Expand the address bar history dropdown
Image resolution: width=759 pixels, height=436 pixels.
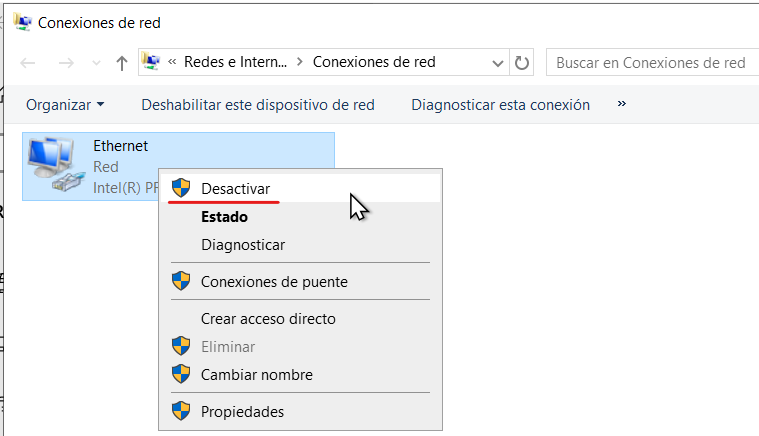(498, 63)
